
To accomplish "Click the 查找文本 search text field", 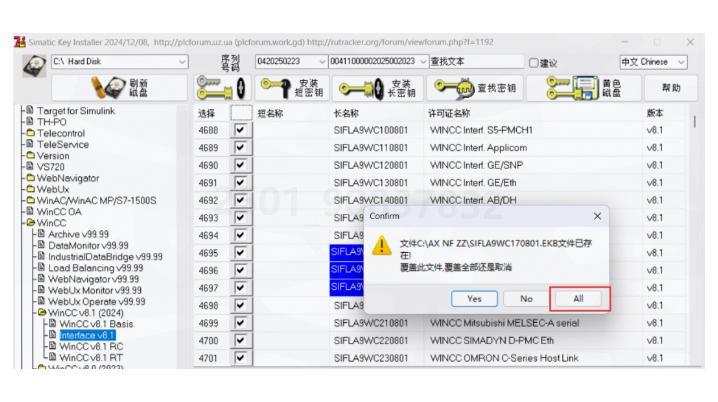I will 476,61.
